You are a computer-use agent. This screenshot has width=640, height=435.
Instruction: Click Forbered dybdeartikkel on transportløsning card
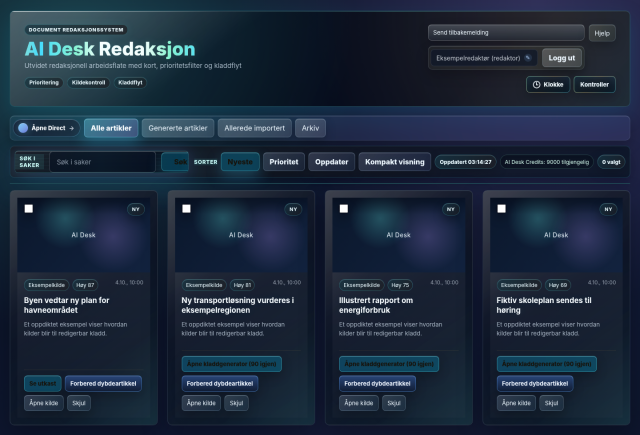[220, 384]
